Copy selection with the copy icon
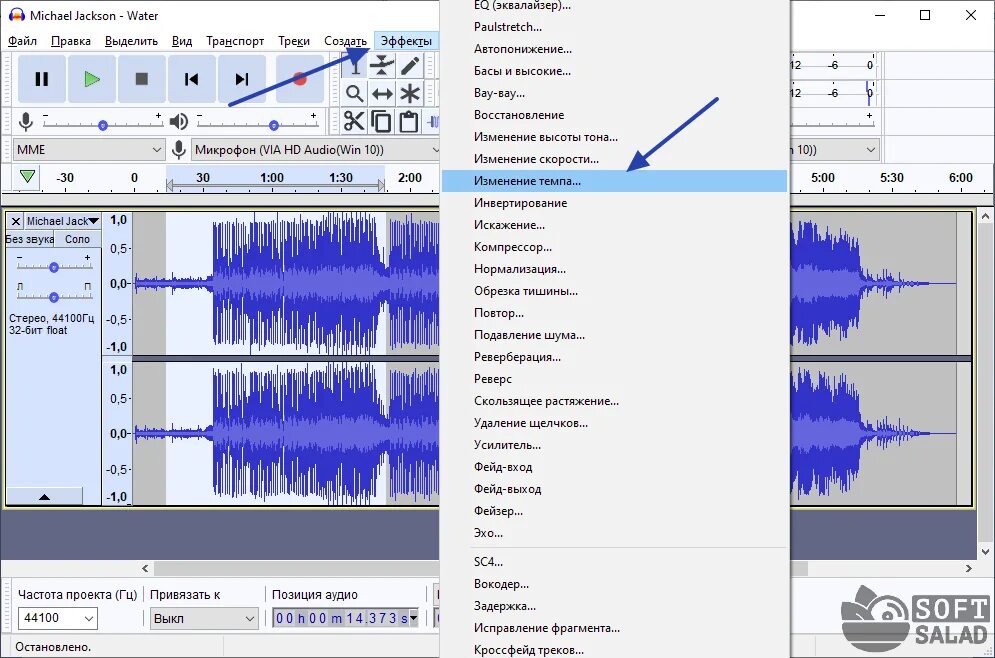The width and height of the screenshot is (995, 658). pyautogui.click(x=382, y=121)
